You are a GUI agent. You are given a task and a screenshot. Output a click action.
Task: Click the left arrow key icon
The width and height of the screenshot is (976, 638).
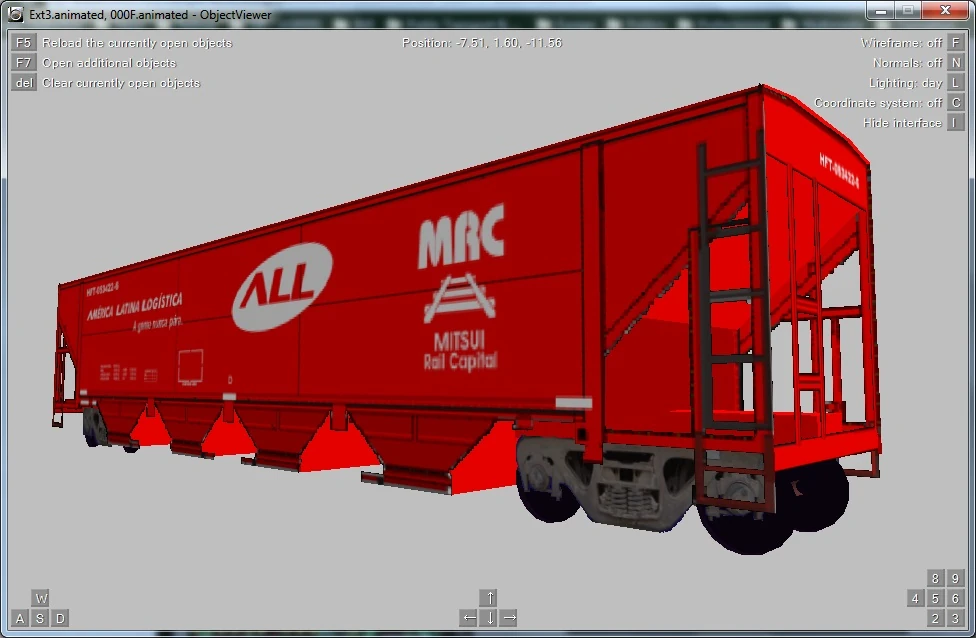coord(469,618)
